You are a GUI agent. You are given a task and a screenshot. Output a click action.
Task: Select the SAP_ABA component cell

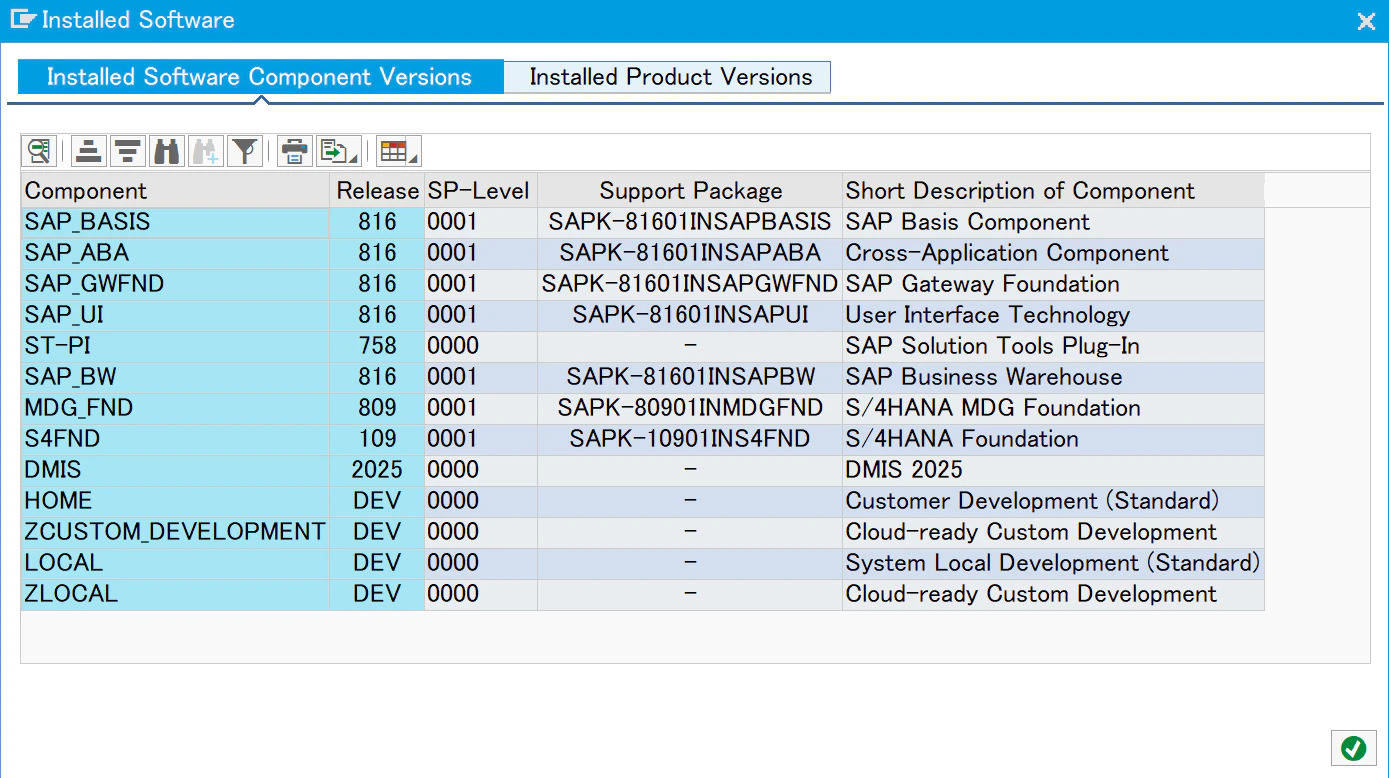click(x=176, y=253)
